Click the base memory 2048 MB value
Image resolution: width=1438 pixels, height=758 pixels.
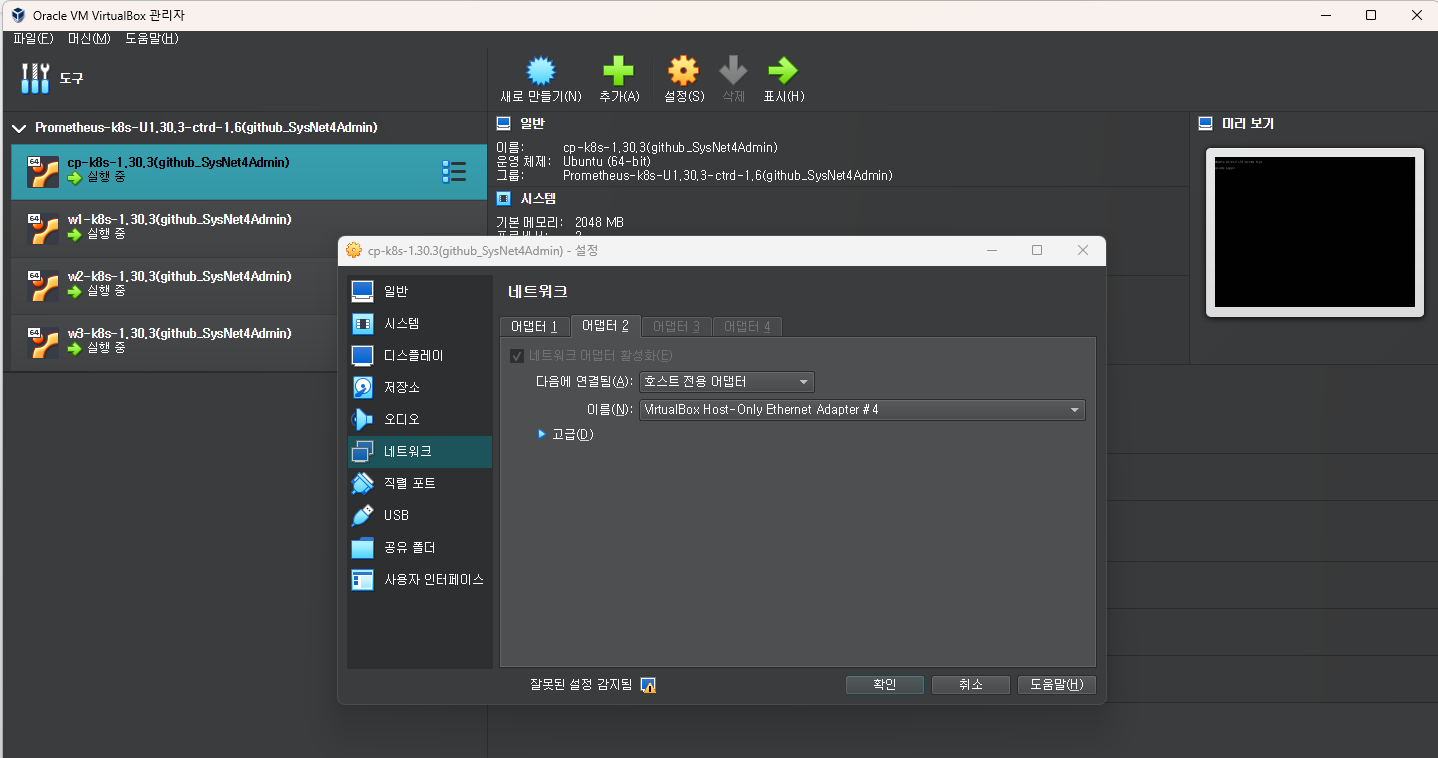pyautogui.click(x=599, y=222)
